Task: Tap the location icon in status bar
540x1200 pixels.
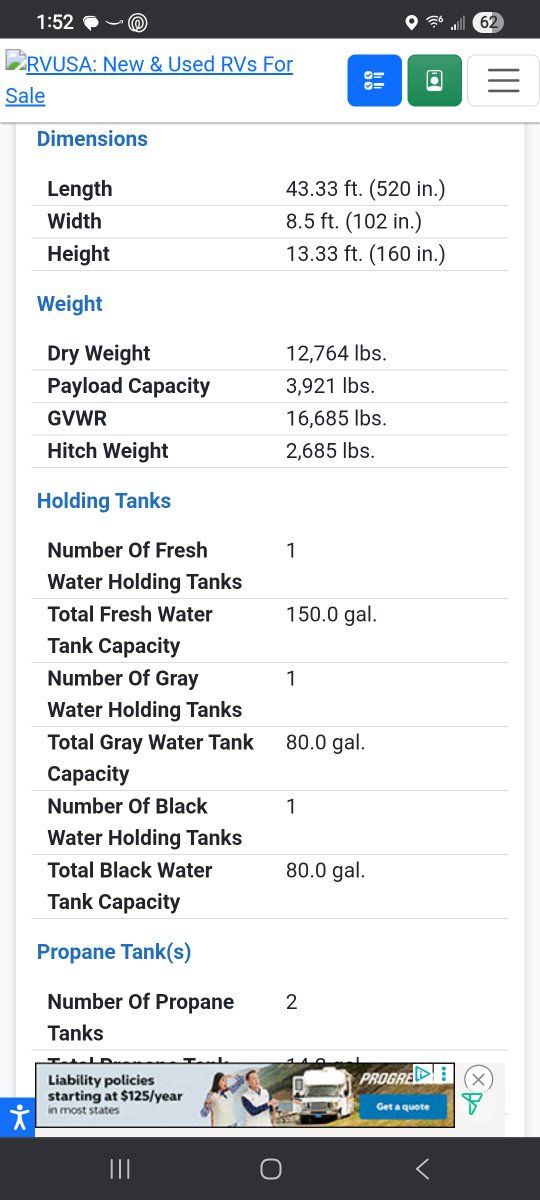Action: click(411, 22)
